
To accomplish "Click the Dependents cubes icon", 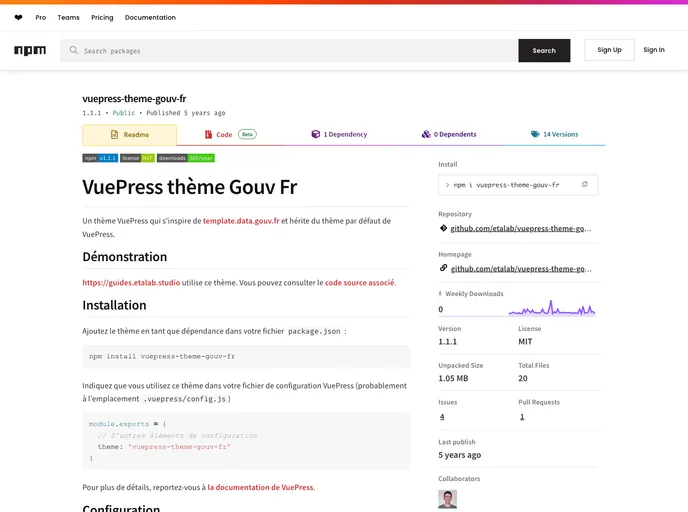I will pos(426,134).
